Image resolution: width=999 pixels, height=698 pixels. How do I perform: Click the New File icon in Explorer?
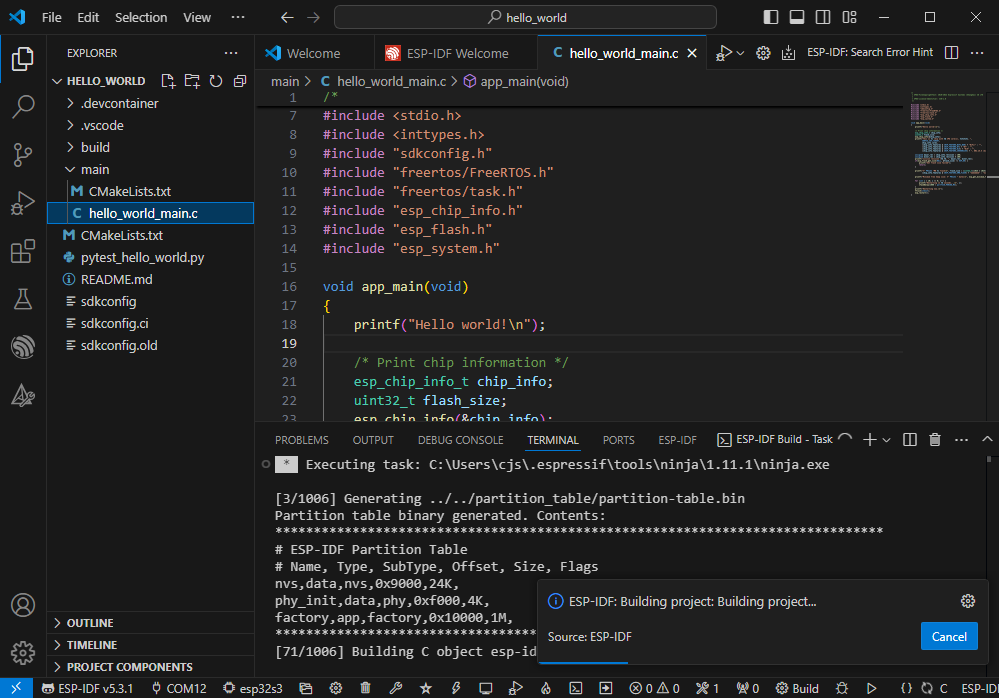click(x=168, y=81)
